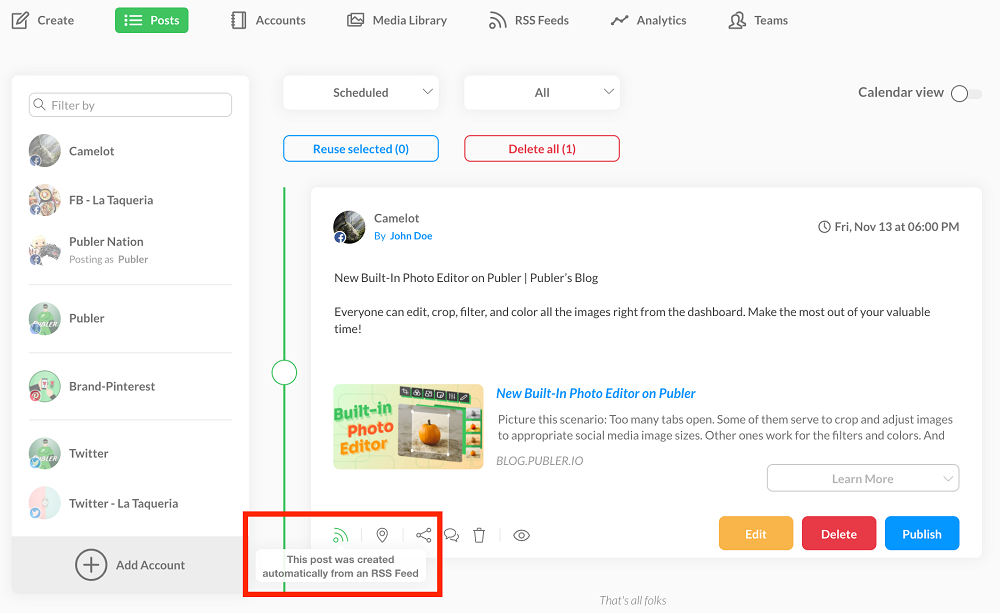
Task: Expand the All filter dropdown
Action: [542, 93]
